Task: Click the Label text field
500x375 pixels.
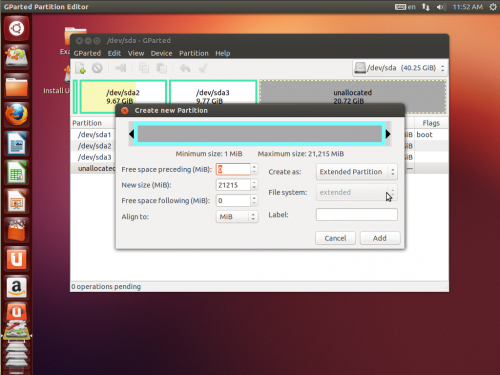Action: [x=357, y=215]
